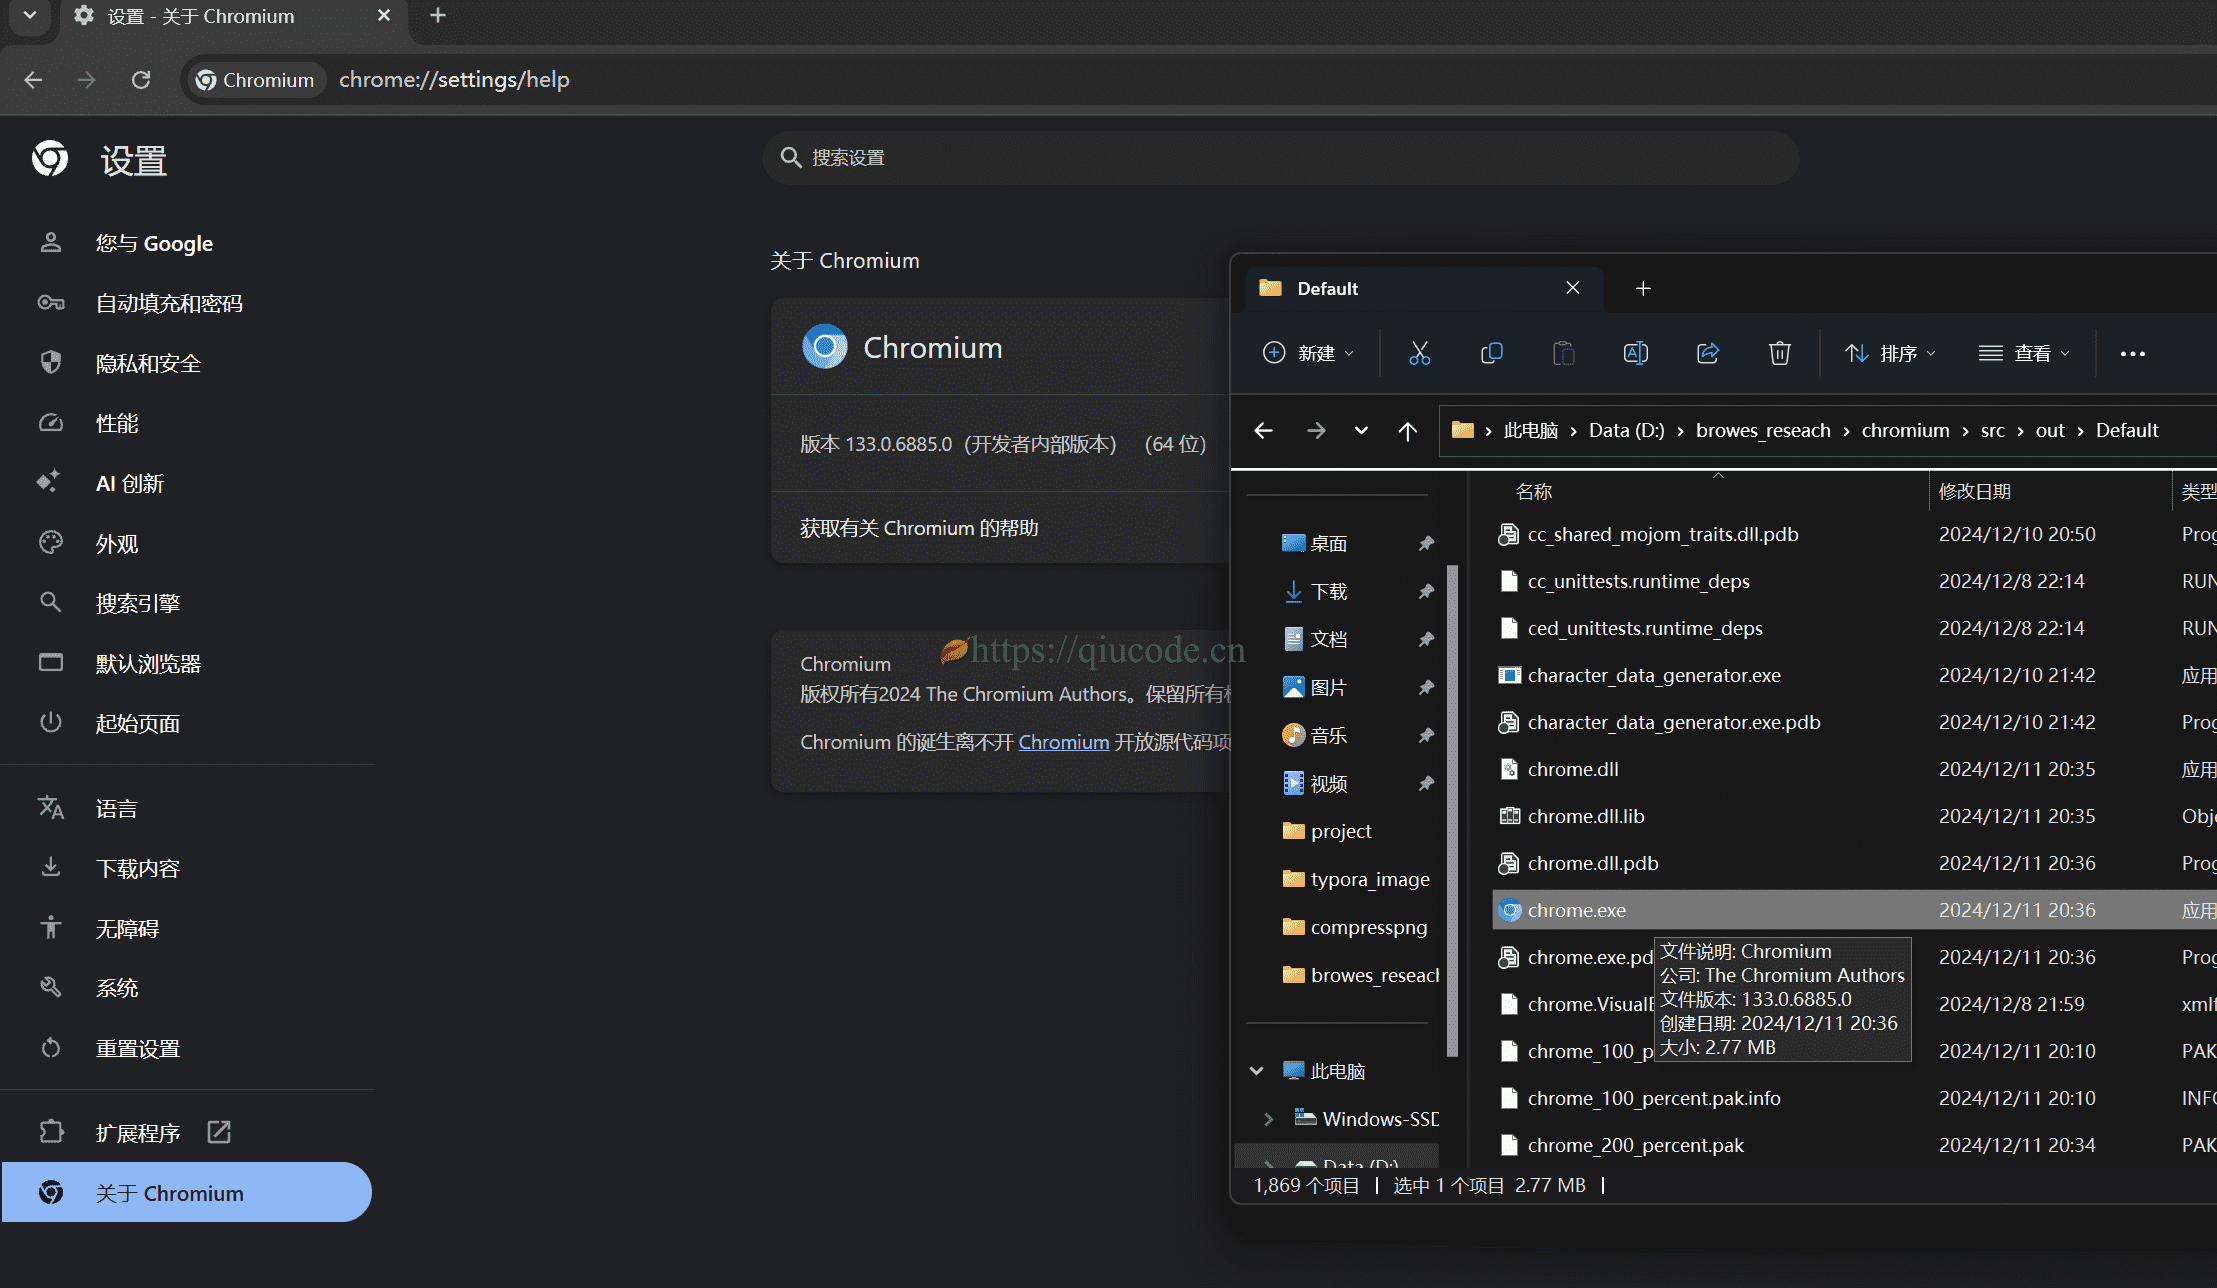The width and height of the screenshot is (2217, 1288).
Task: Click the browser Back arrow
Action: point(33,80)
